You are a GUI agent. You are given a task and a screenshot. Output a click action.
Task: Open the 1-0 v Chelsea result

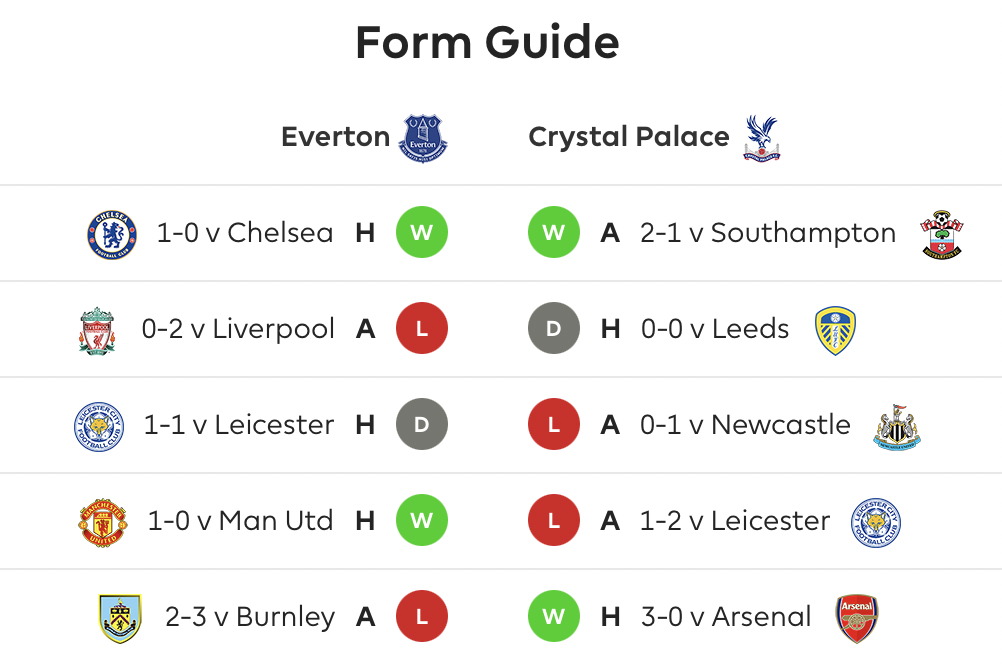[x=245, y=233]
